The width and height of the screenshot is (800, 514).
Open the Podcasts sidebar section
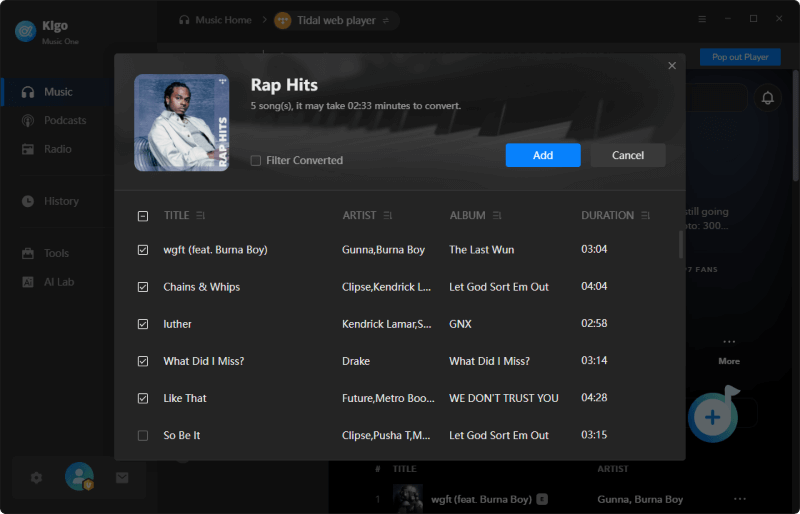[65, 121]
